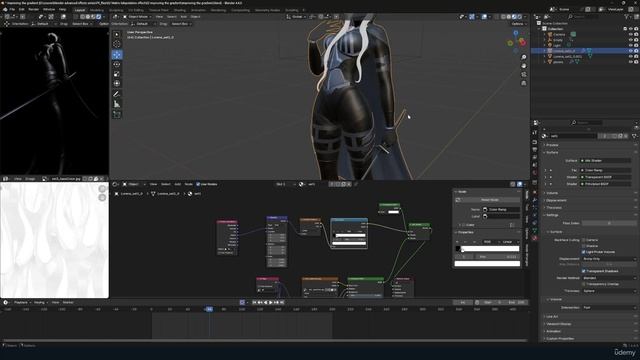Open the Render menu

coord(33,9)
